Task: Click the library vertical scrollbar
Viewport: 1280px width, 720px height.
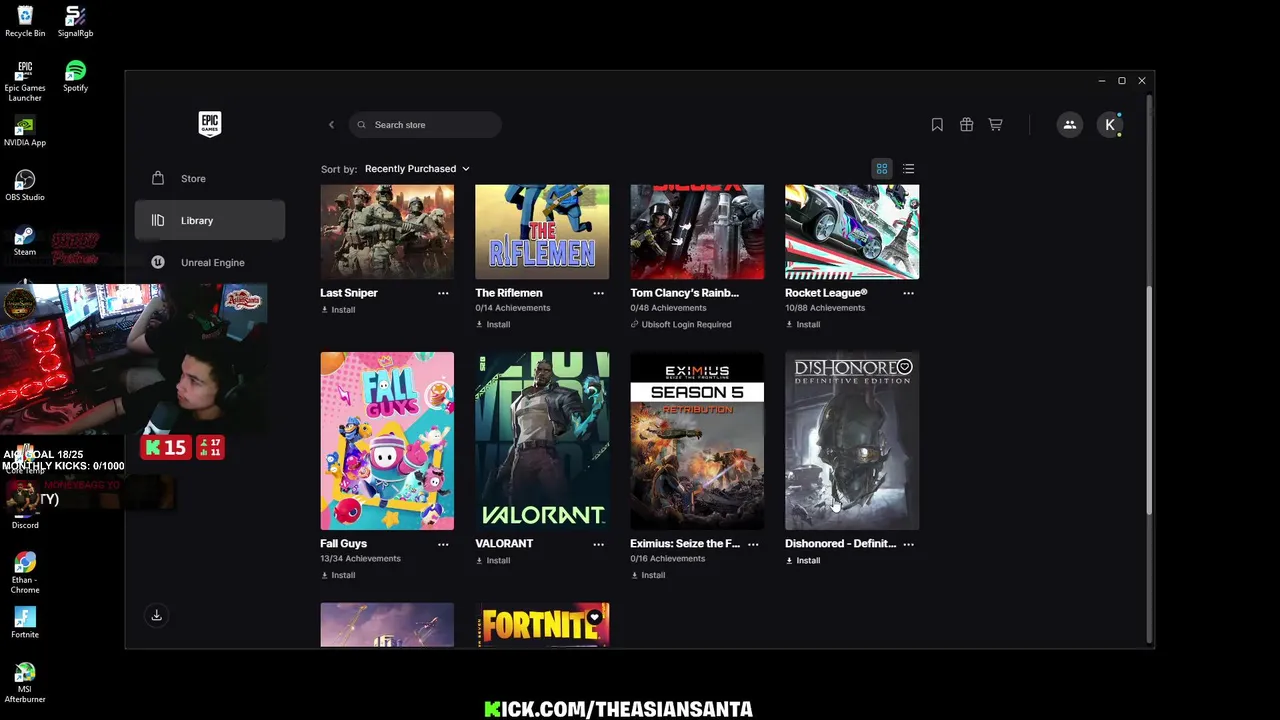Action: (1150, 400)
